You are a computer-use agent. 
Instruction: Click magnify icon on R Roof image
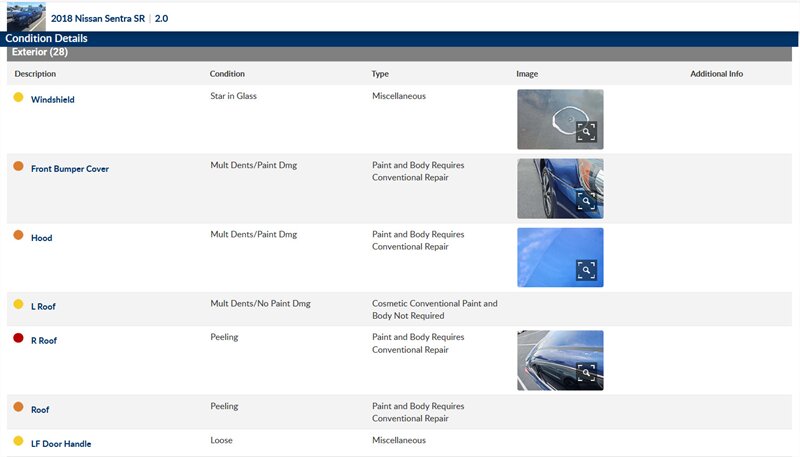(586, 372)
